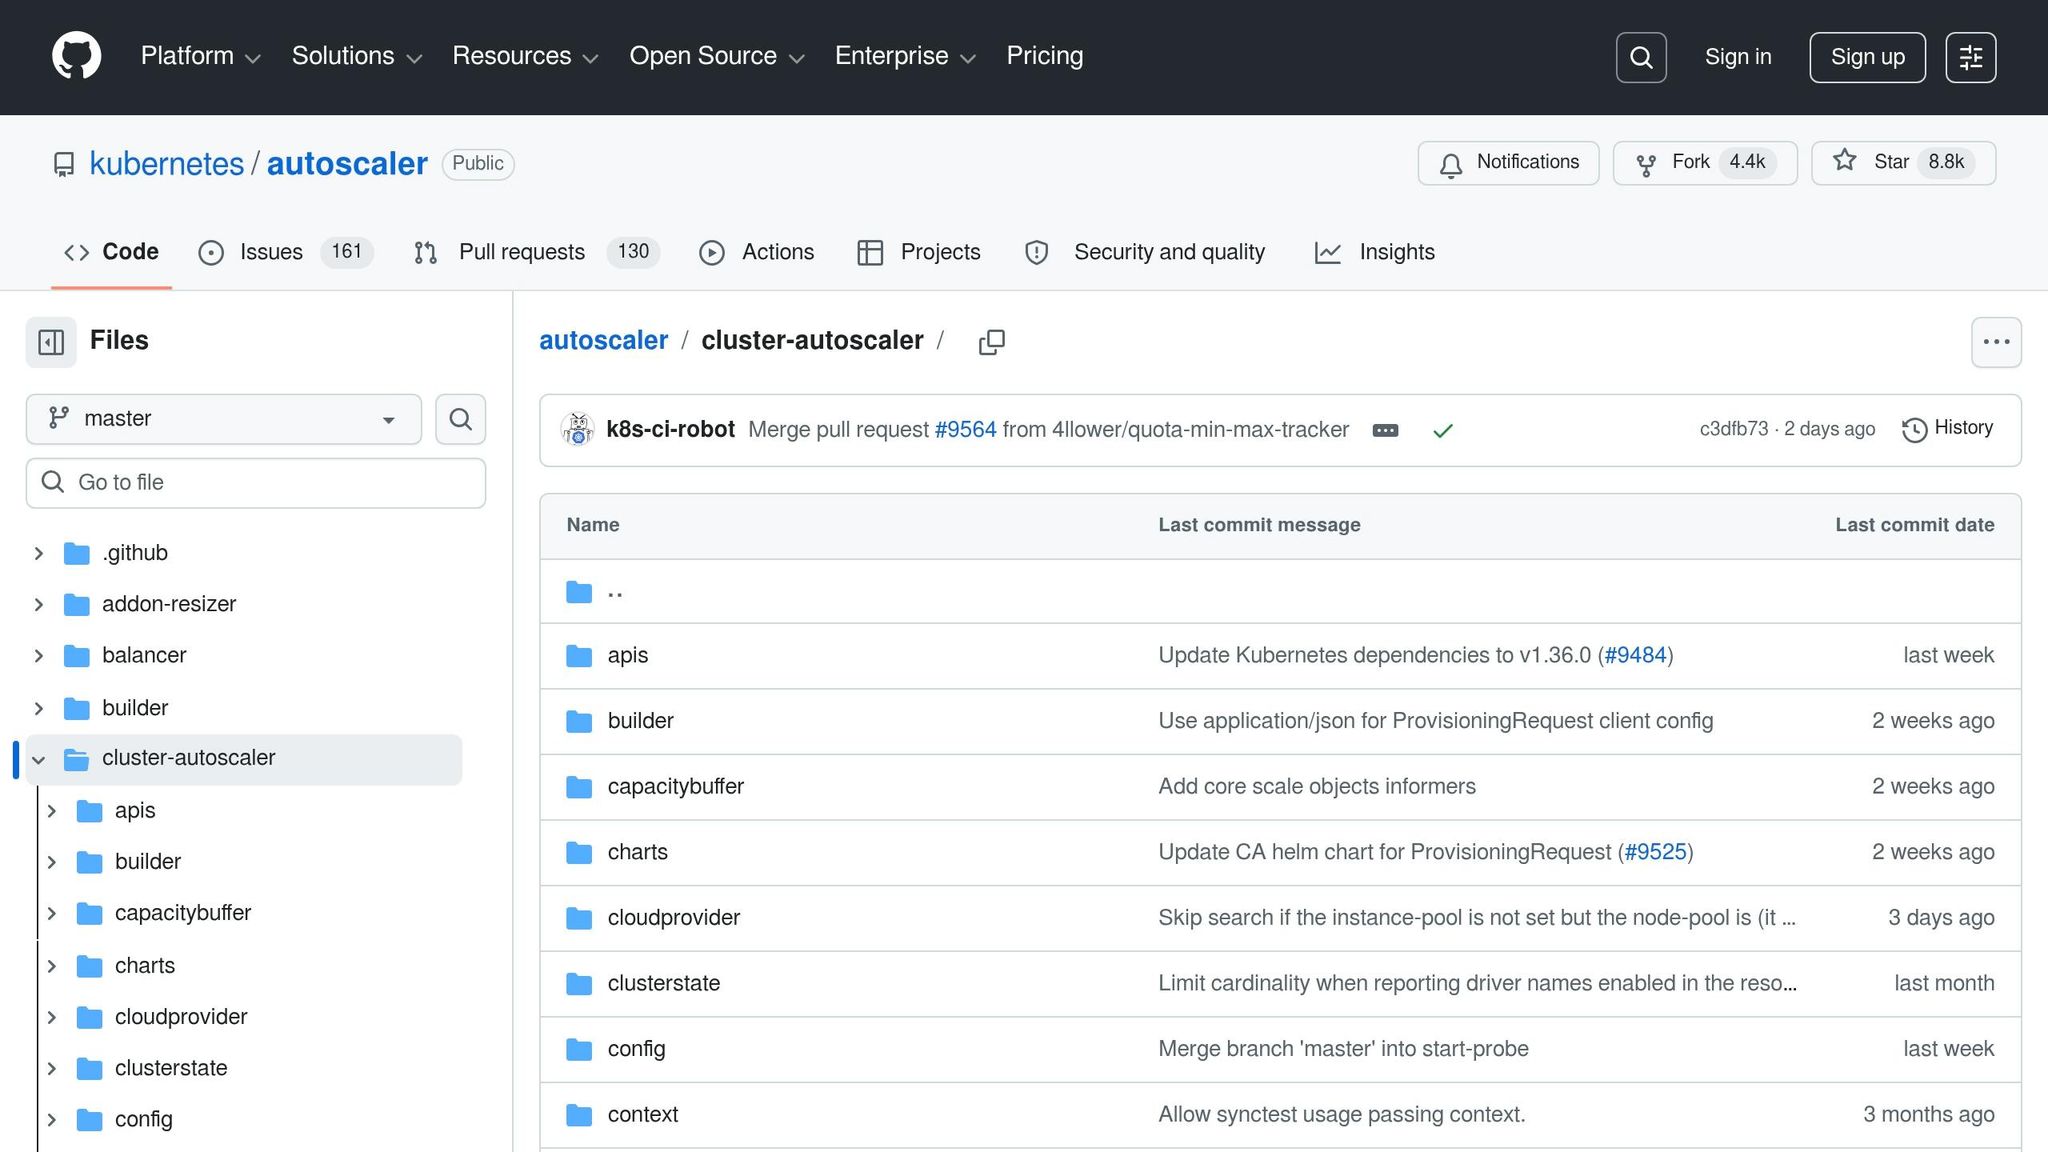
Task: Click the Notifications bell button
Action: [1508, 163]
